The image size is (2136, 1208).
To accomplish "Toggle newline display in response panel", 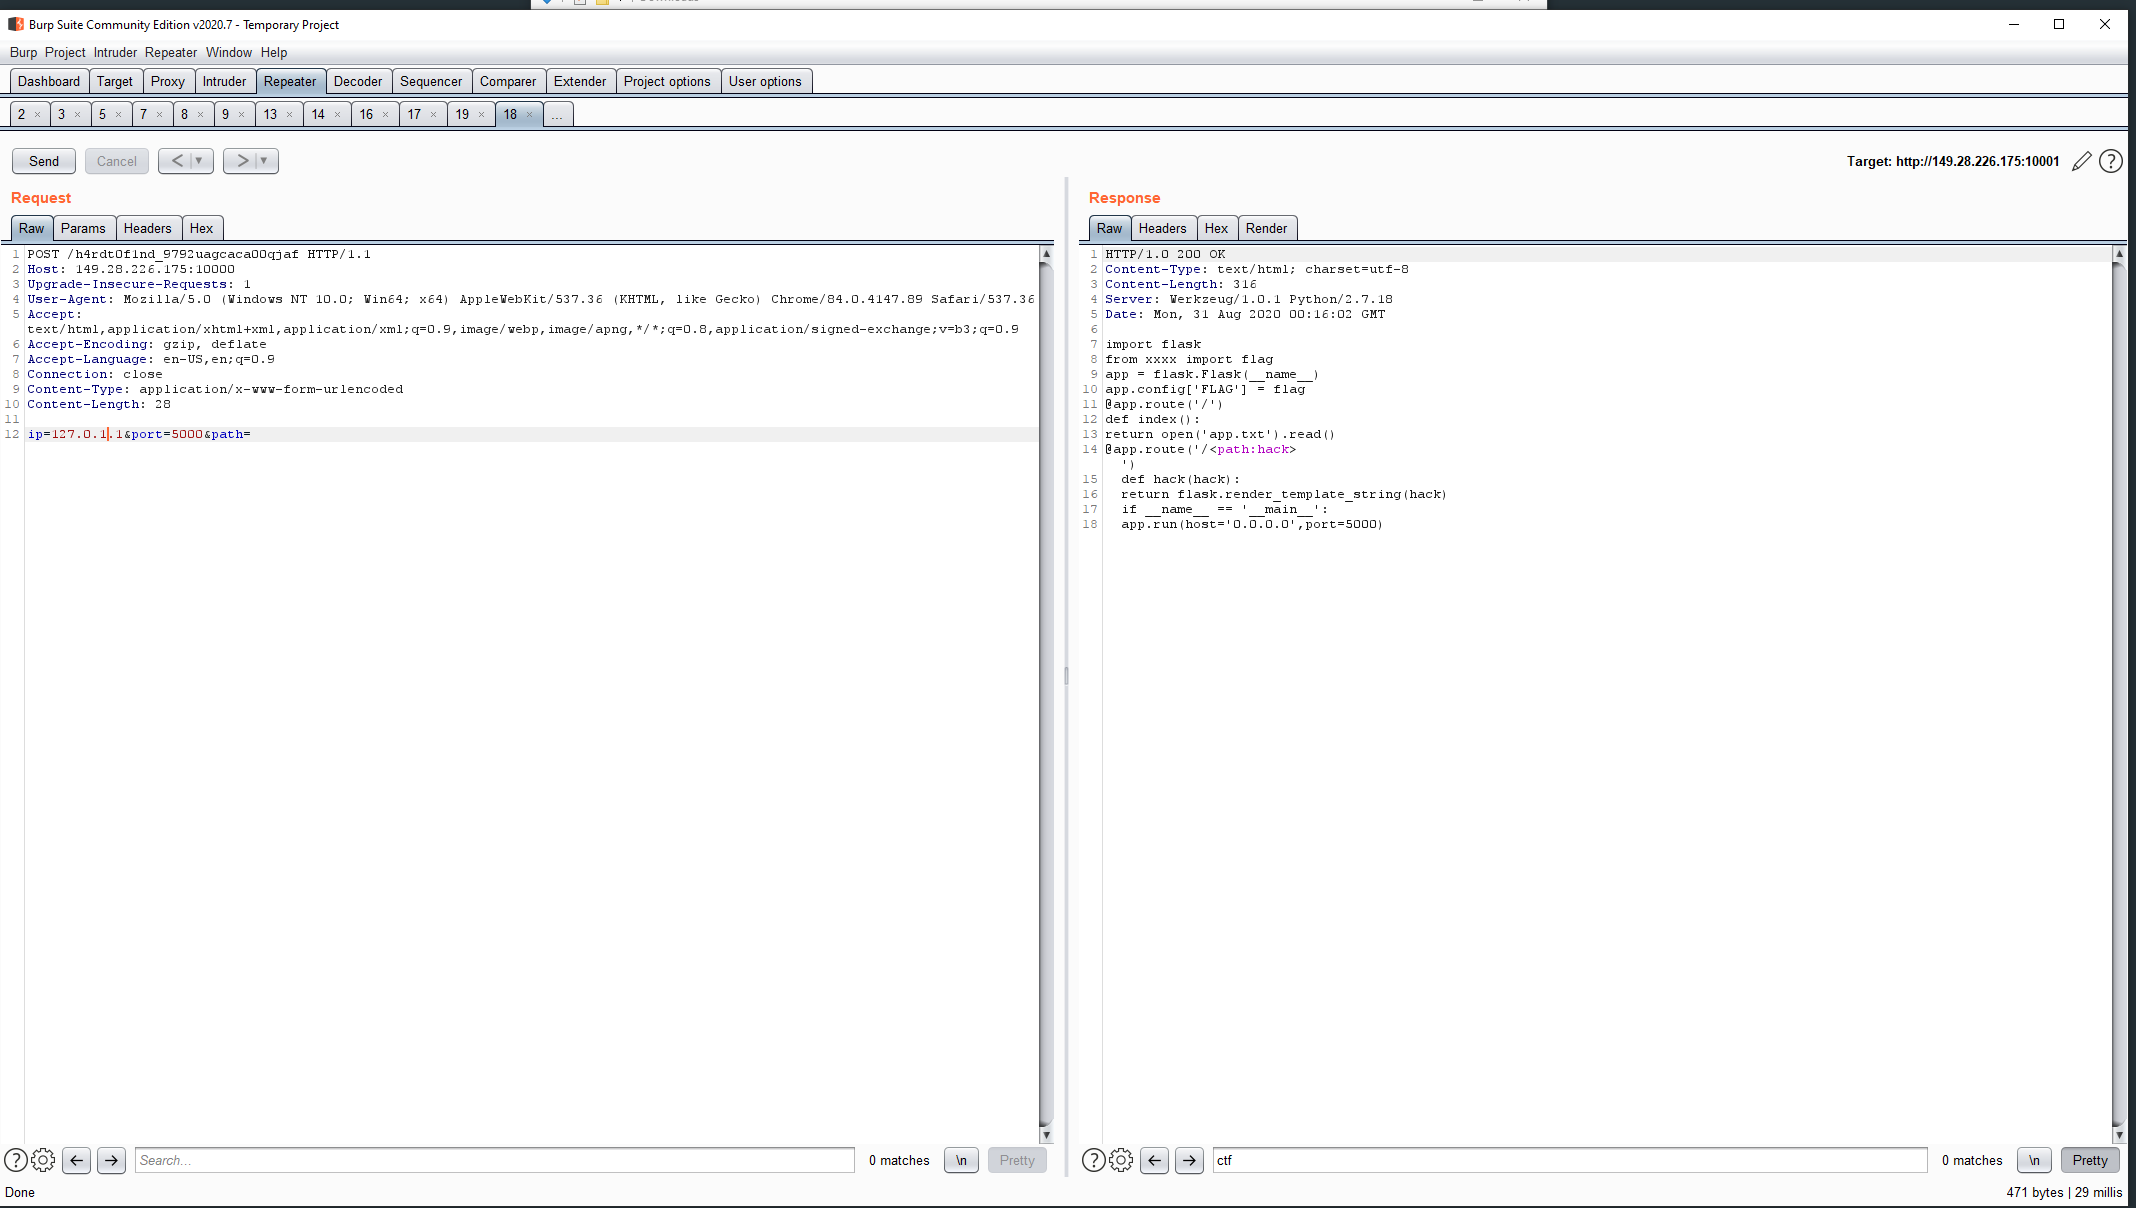I will point(2034,1160).
